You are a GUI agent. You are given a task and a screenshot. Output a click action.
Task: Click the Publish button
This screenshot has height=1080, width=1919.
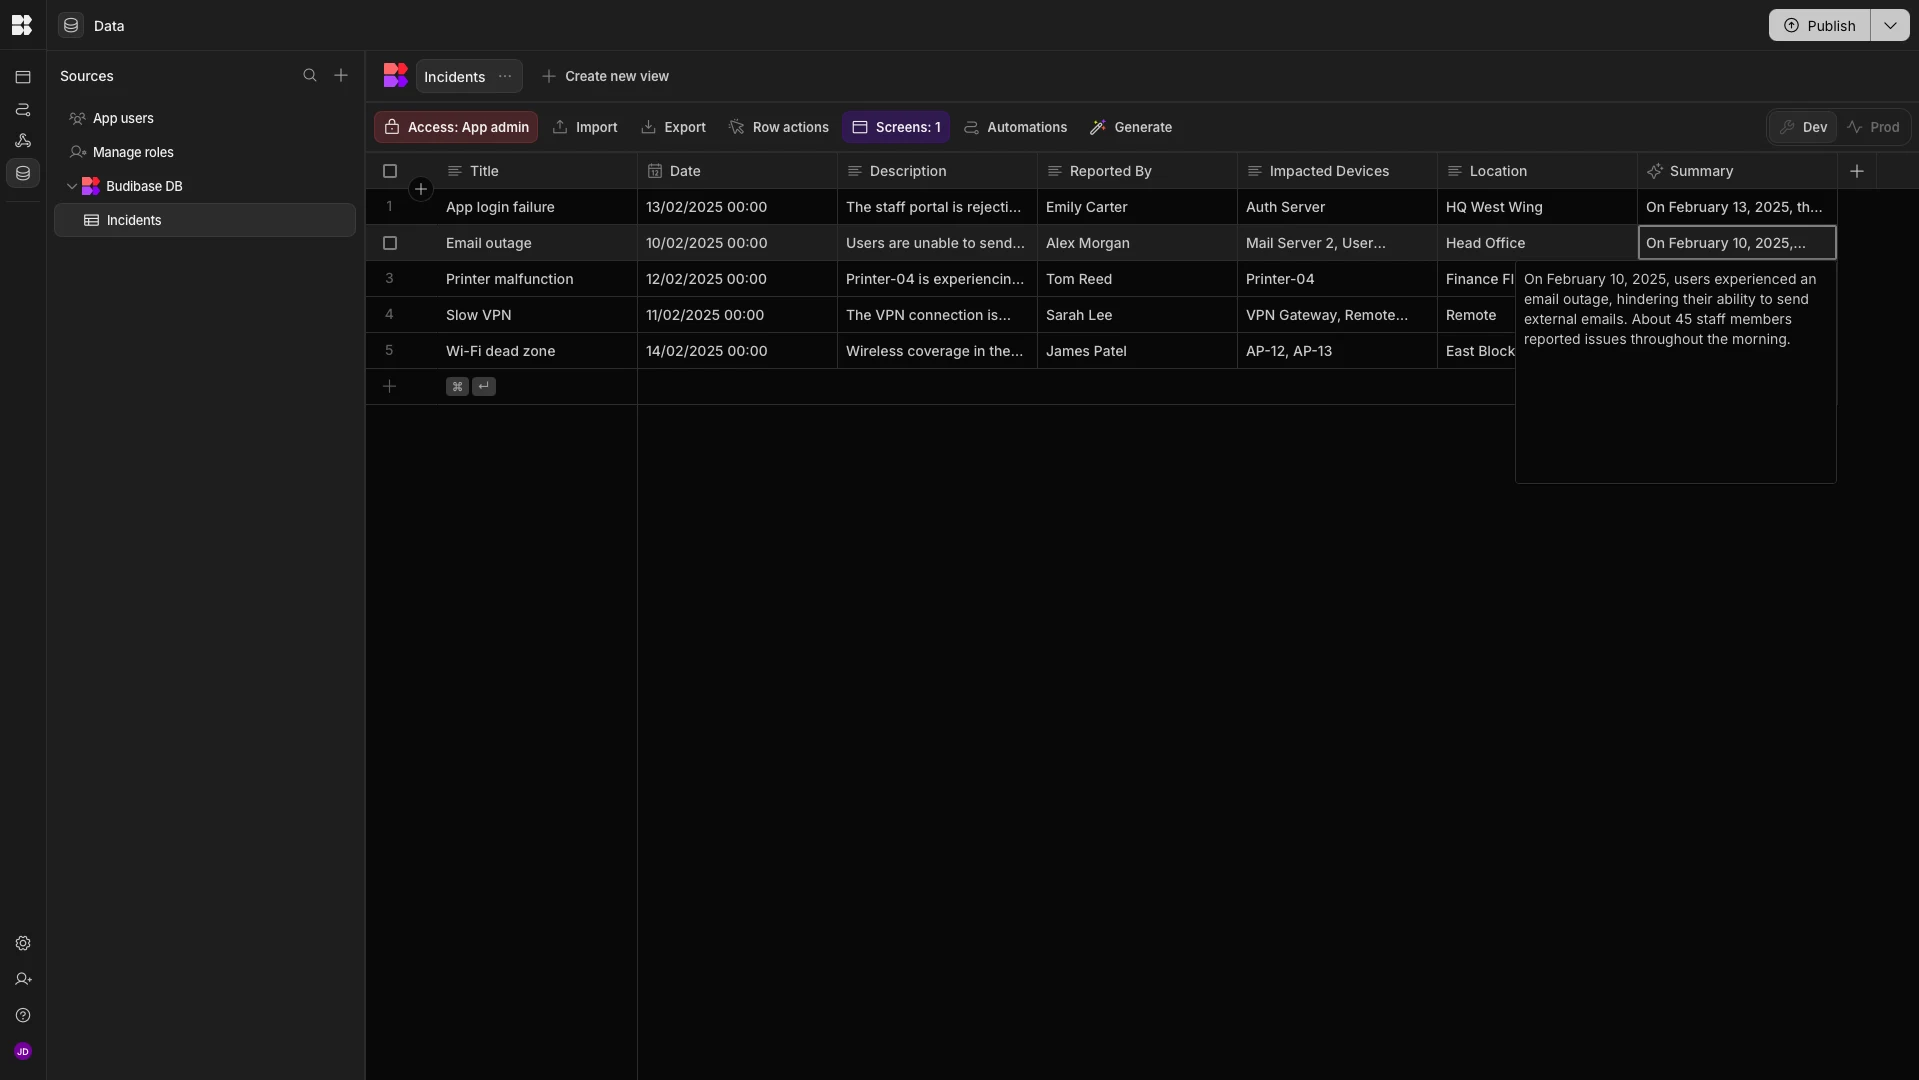point(1819,26)
